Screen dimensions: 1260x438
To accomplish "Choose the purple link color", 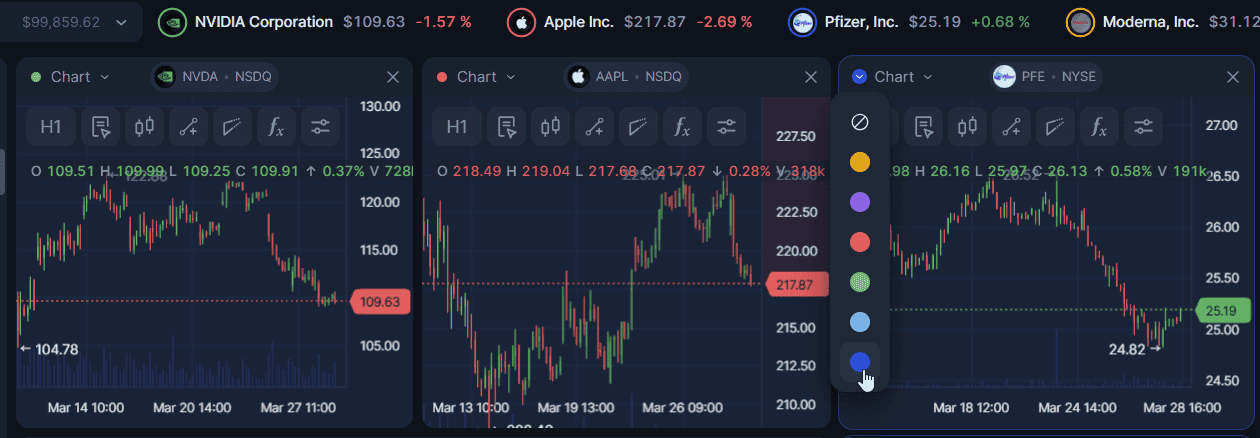I will pos(859,202).
